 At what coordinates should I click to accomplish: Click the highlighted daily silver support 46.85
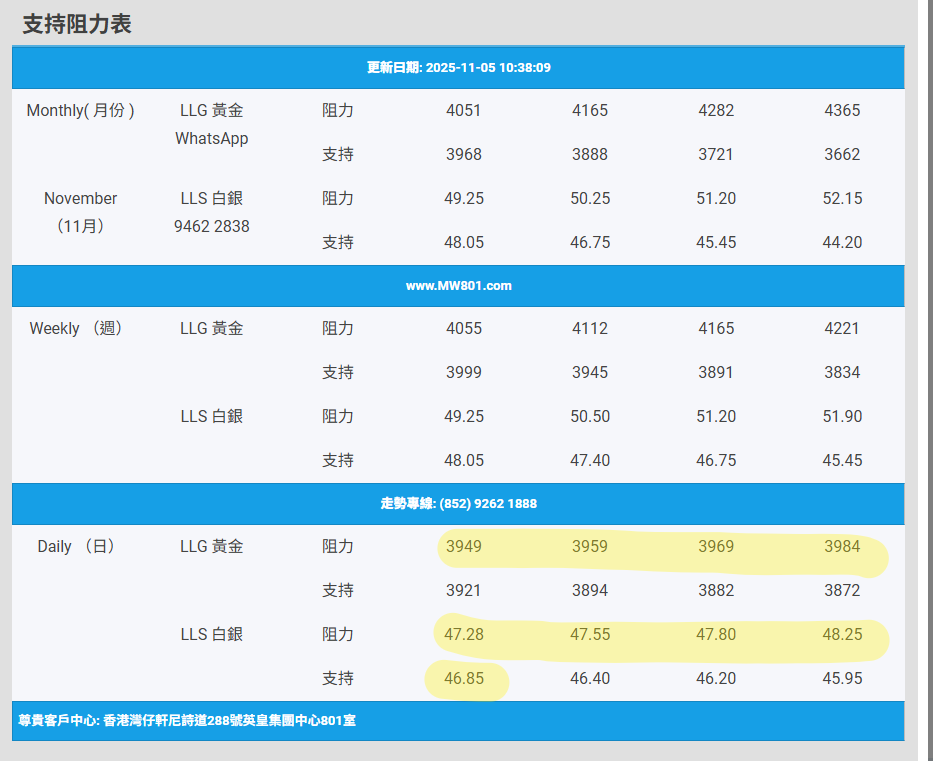[x=464, y=679]
